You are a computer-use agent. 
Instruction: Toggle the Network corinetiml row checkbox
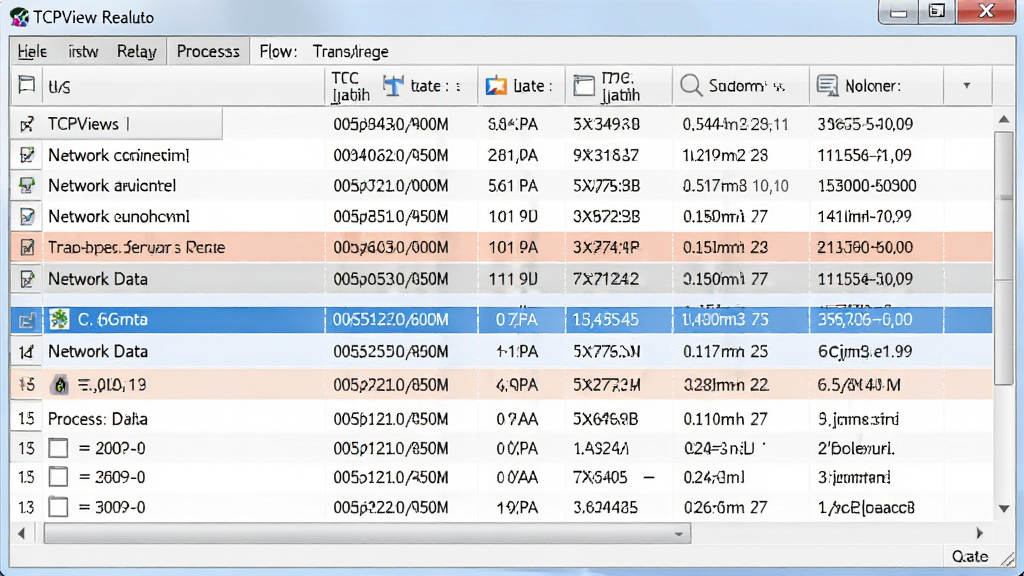point(27,155)
